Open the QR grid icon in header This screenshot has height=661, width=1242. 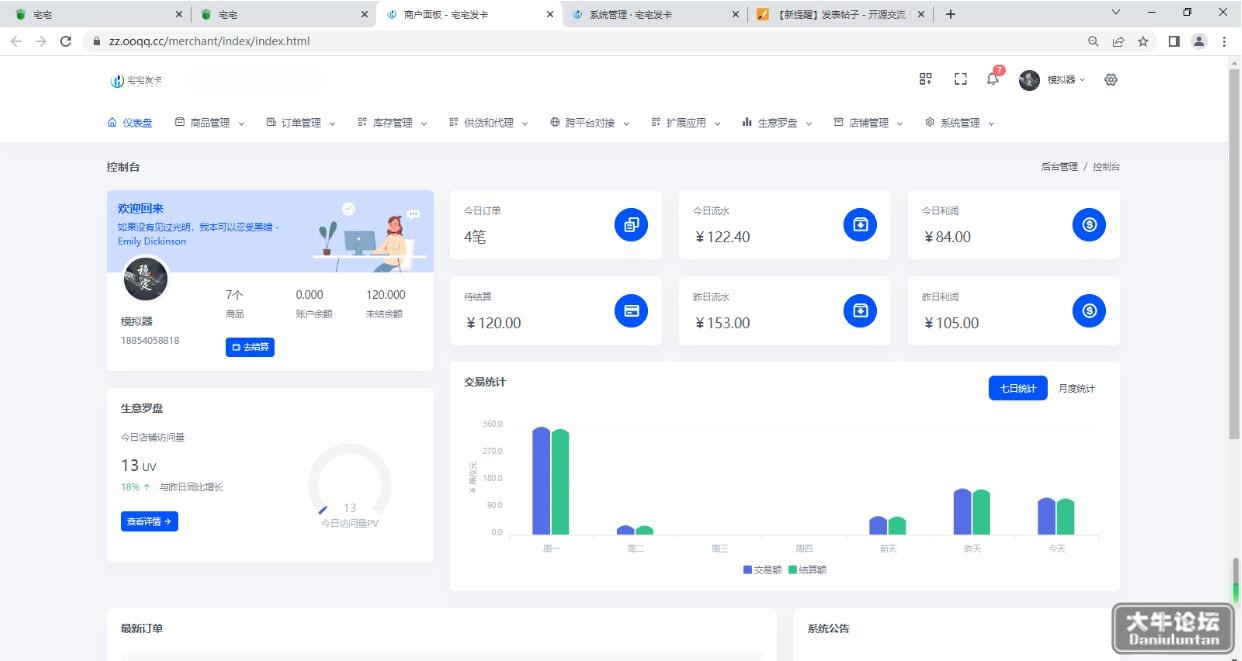pyautogui.click(x=926, y=79)
